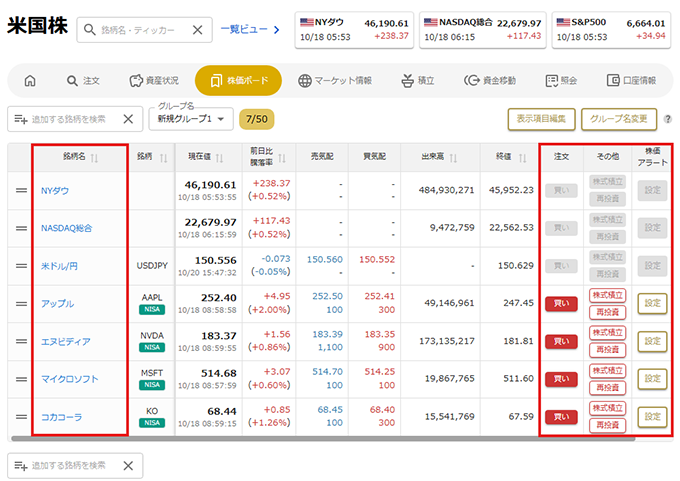
Task: Expand the グループ名 新規グループ1 dropdown
Action: [x=191, y=119]
